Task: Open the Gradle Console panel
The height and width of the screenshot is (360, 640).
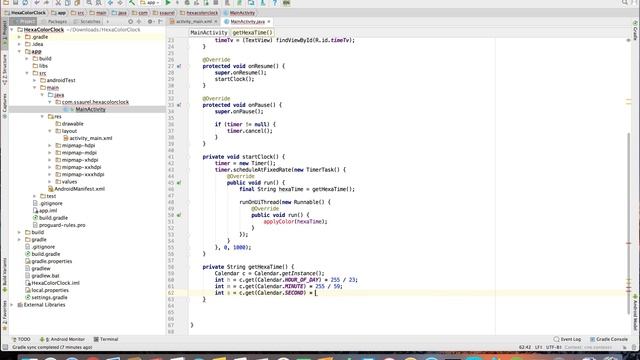Action: click(x=609, y=339)
